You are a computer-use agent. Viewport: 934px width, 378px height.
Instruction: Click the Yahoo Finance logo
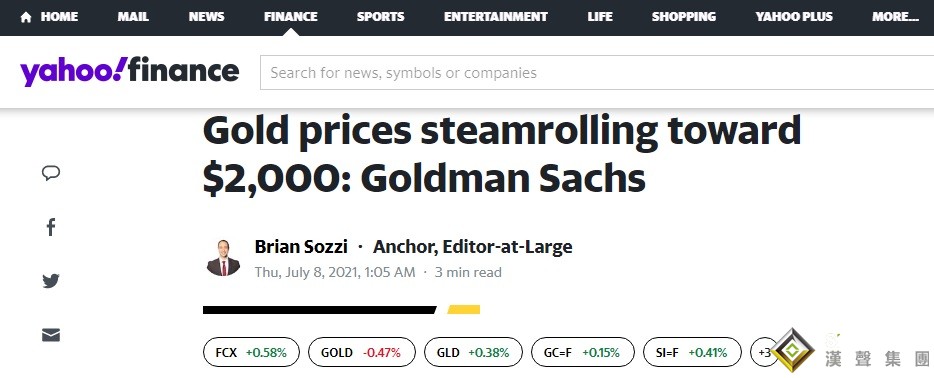click(129, 71)
